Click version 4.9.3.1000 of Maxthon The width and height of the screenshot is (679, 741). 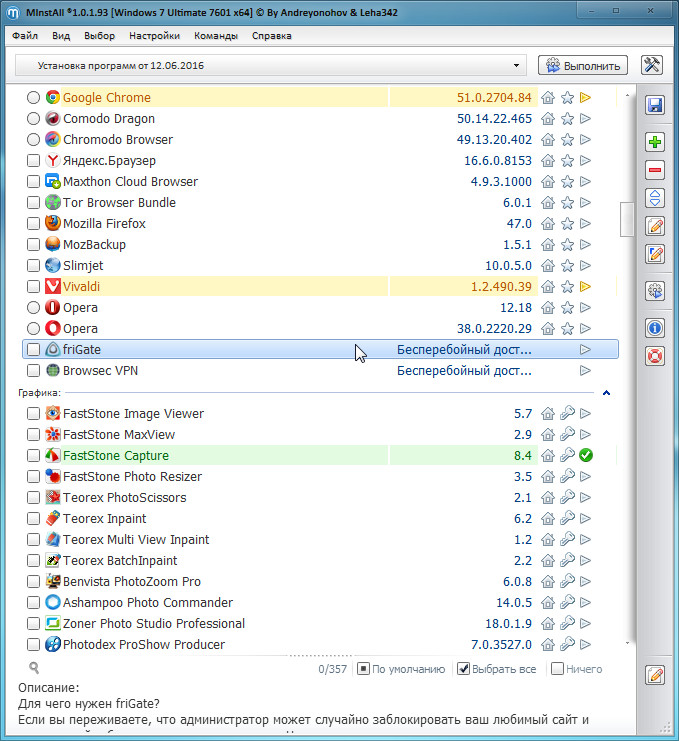click(501, 181)
